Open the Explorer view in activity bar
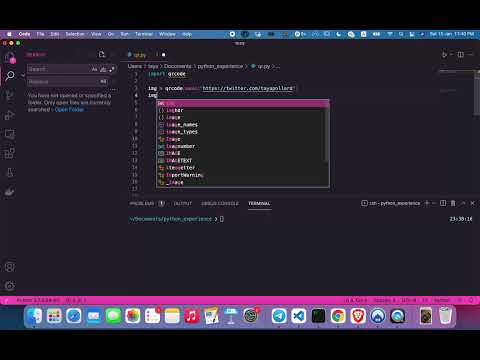The height and width of the screenshot is (360, 480). point(10,57)
